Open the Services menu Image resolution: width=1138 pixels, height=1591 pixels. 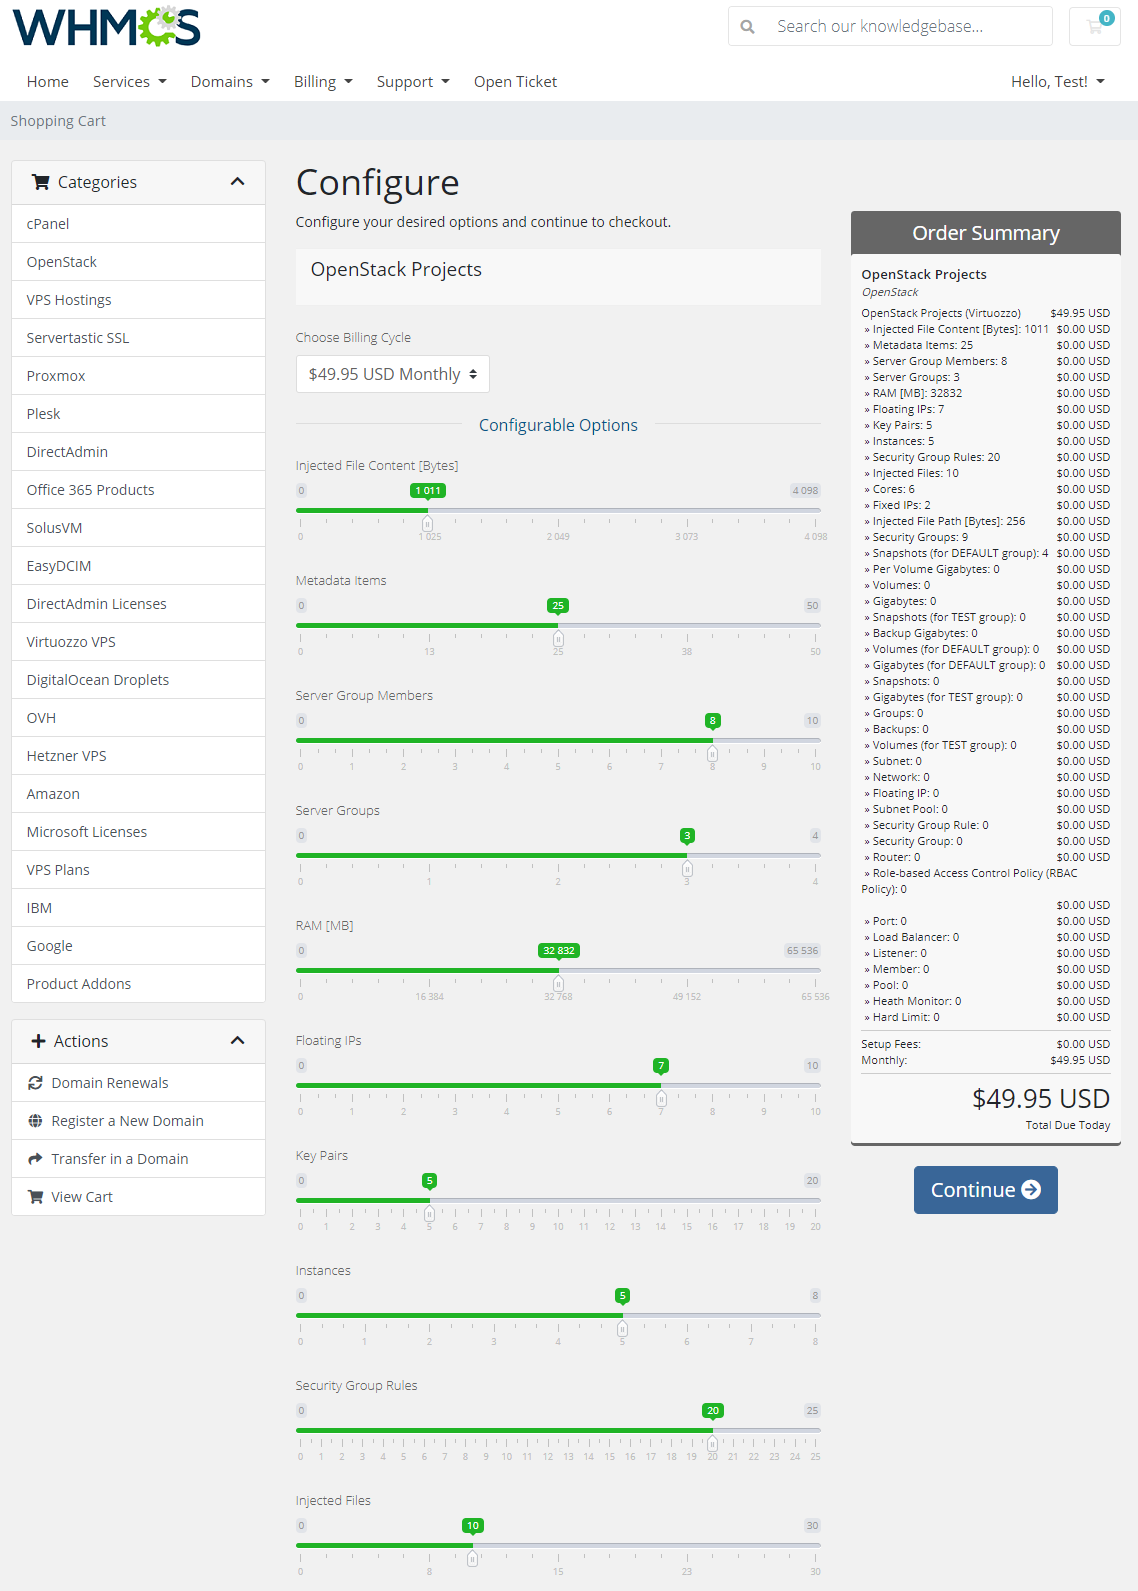click(x=129, y=82)
